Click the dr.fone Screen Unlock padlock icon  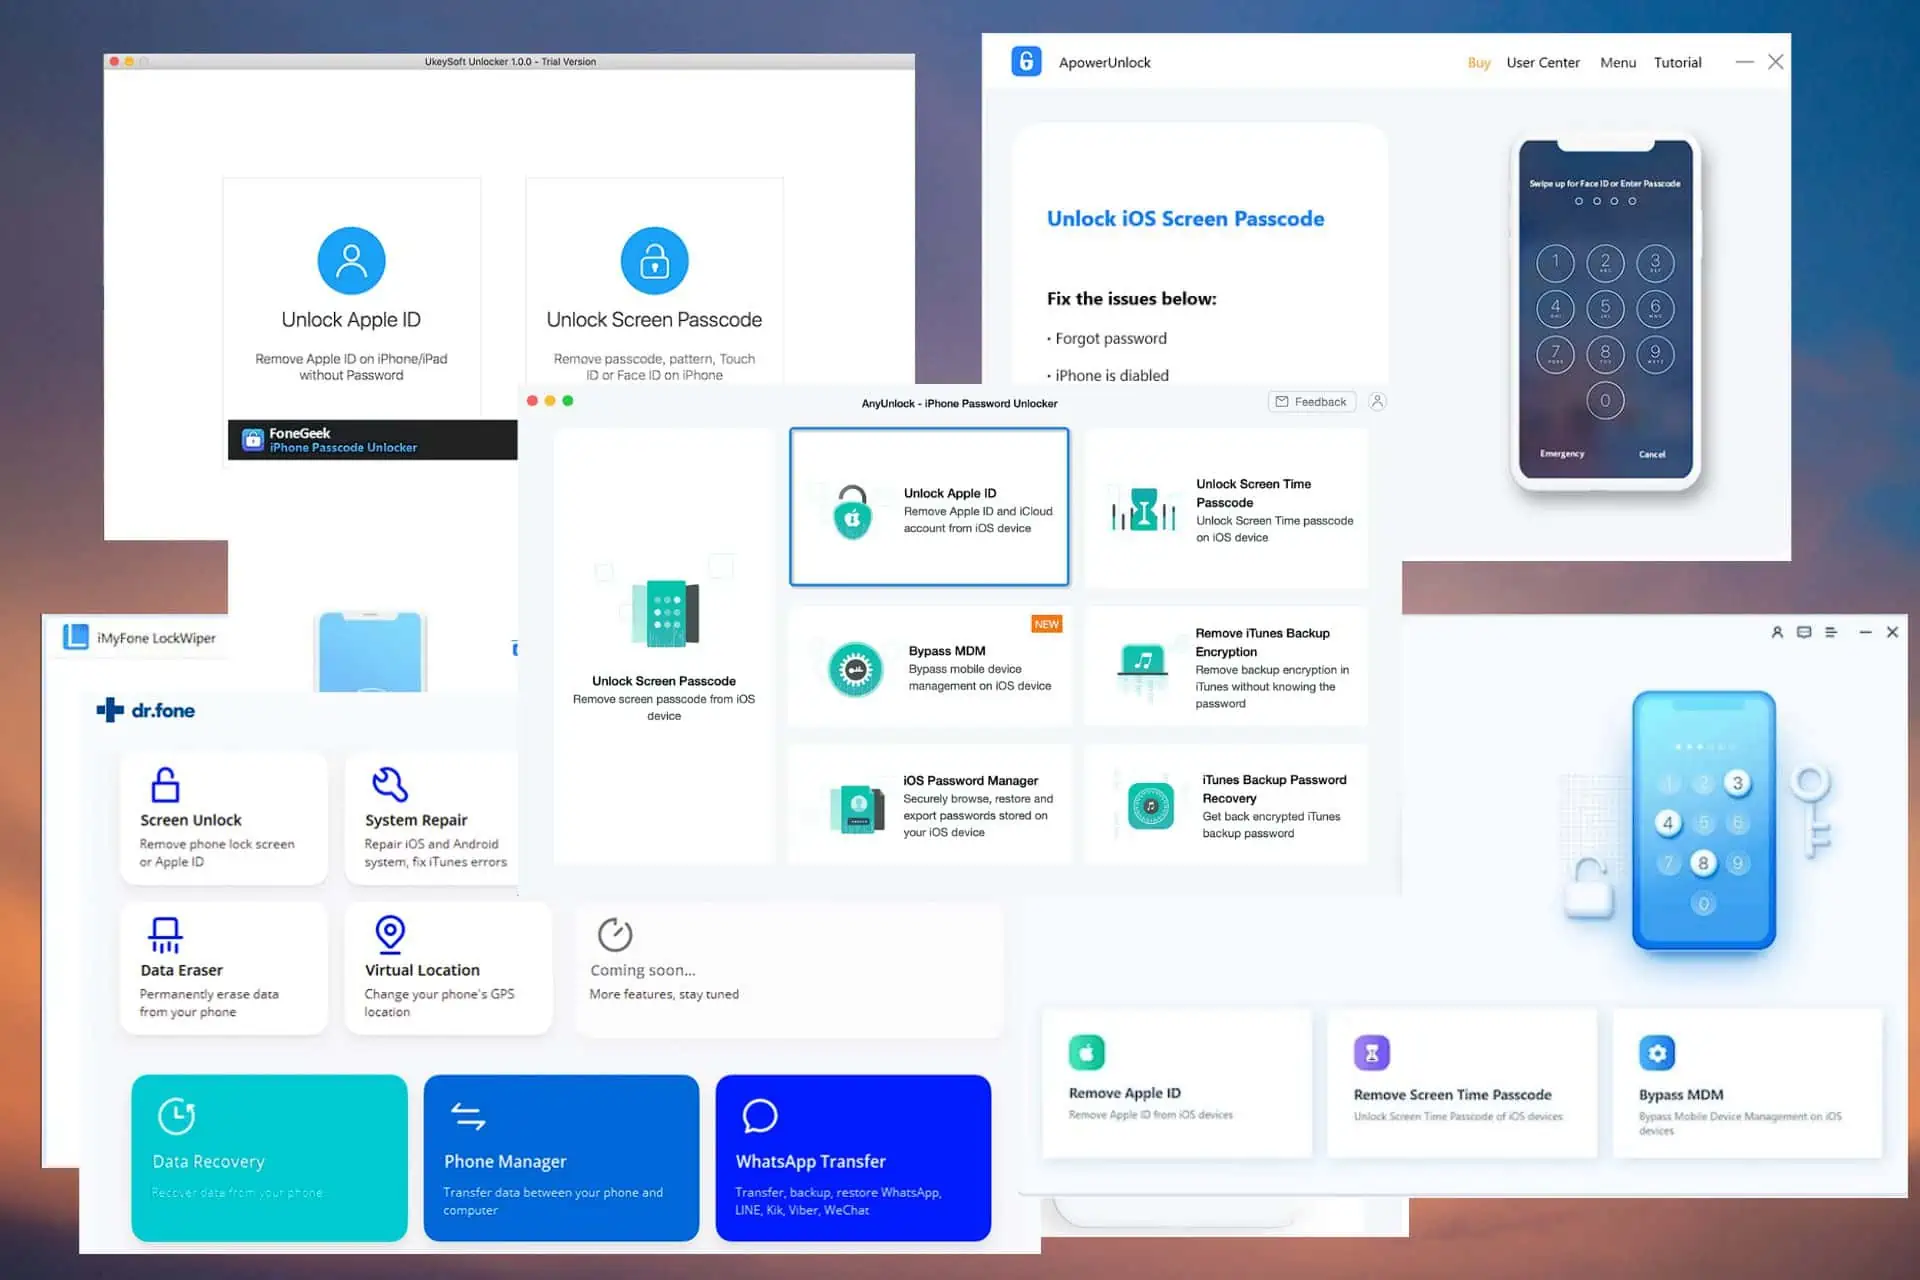[x=165, y=785]
